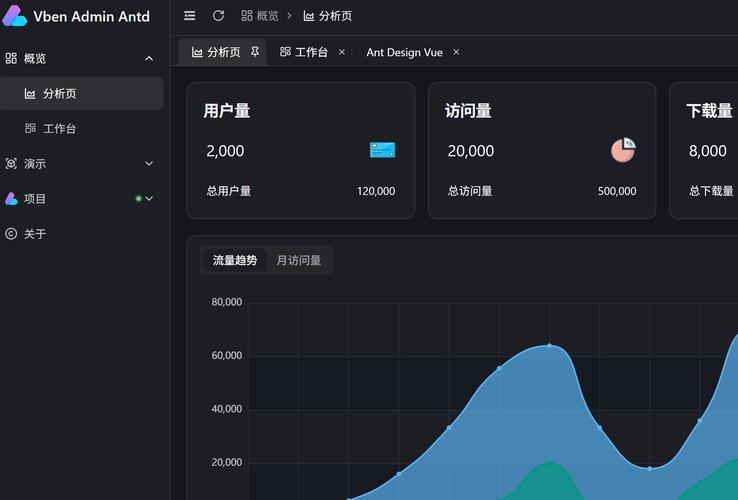Click the 8,000 value in 下载量 card
The height and width of the screenshot is (500, 738).
(707, 151)
